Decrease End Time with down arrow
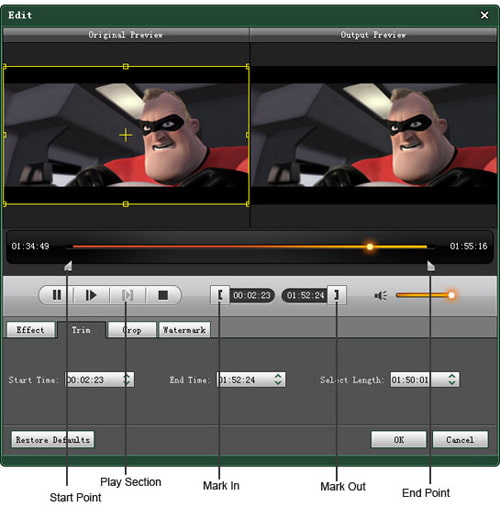This screenshot has height=507, width=500. coord(278,383)
